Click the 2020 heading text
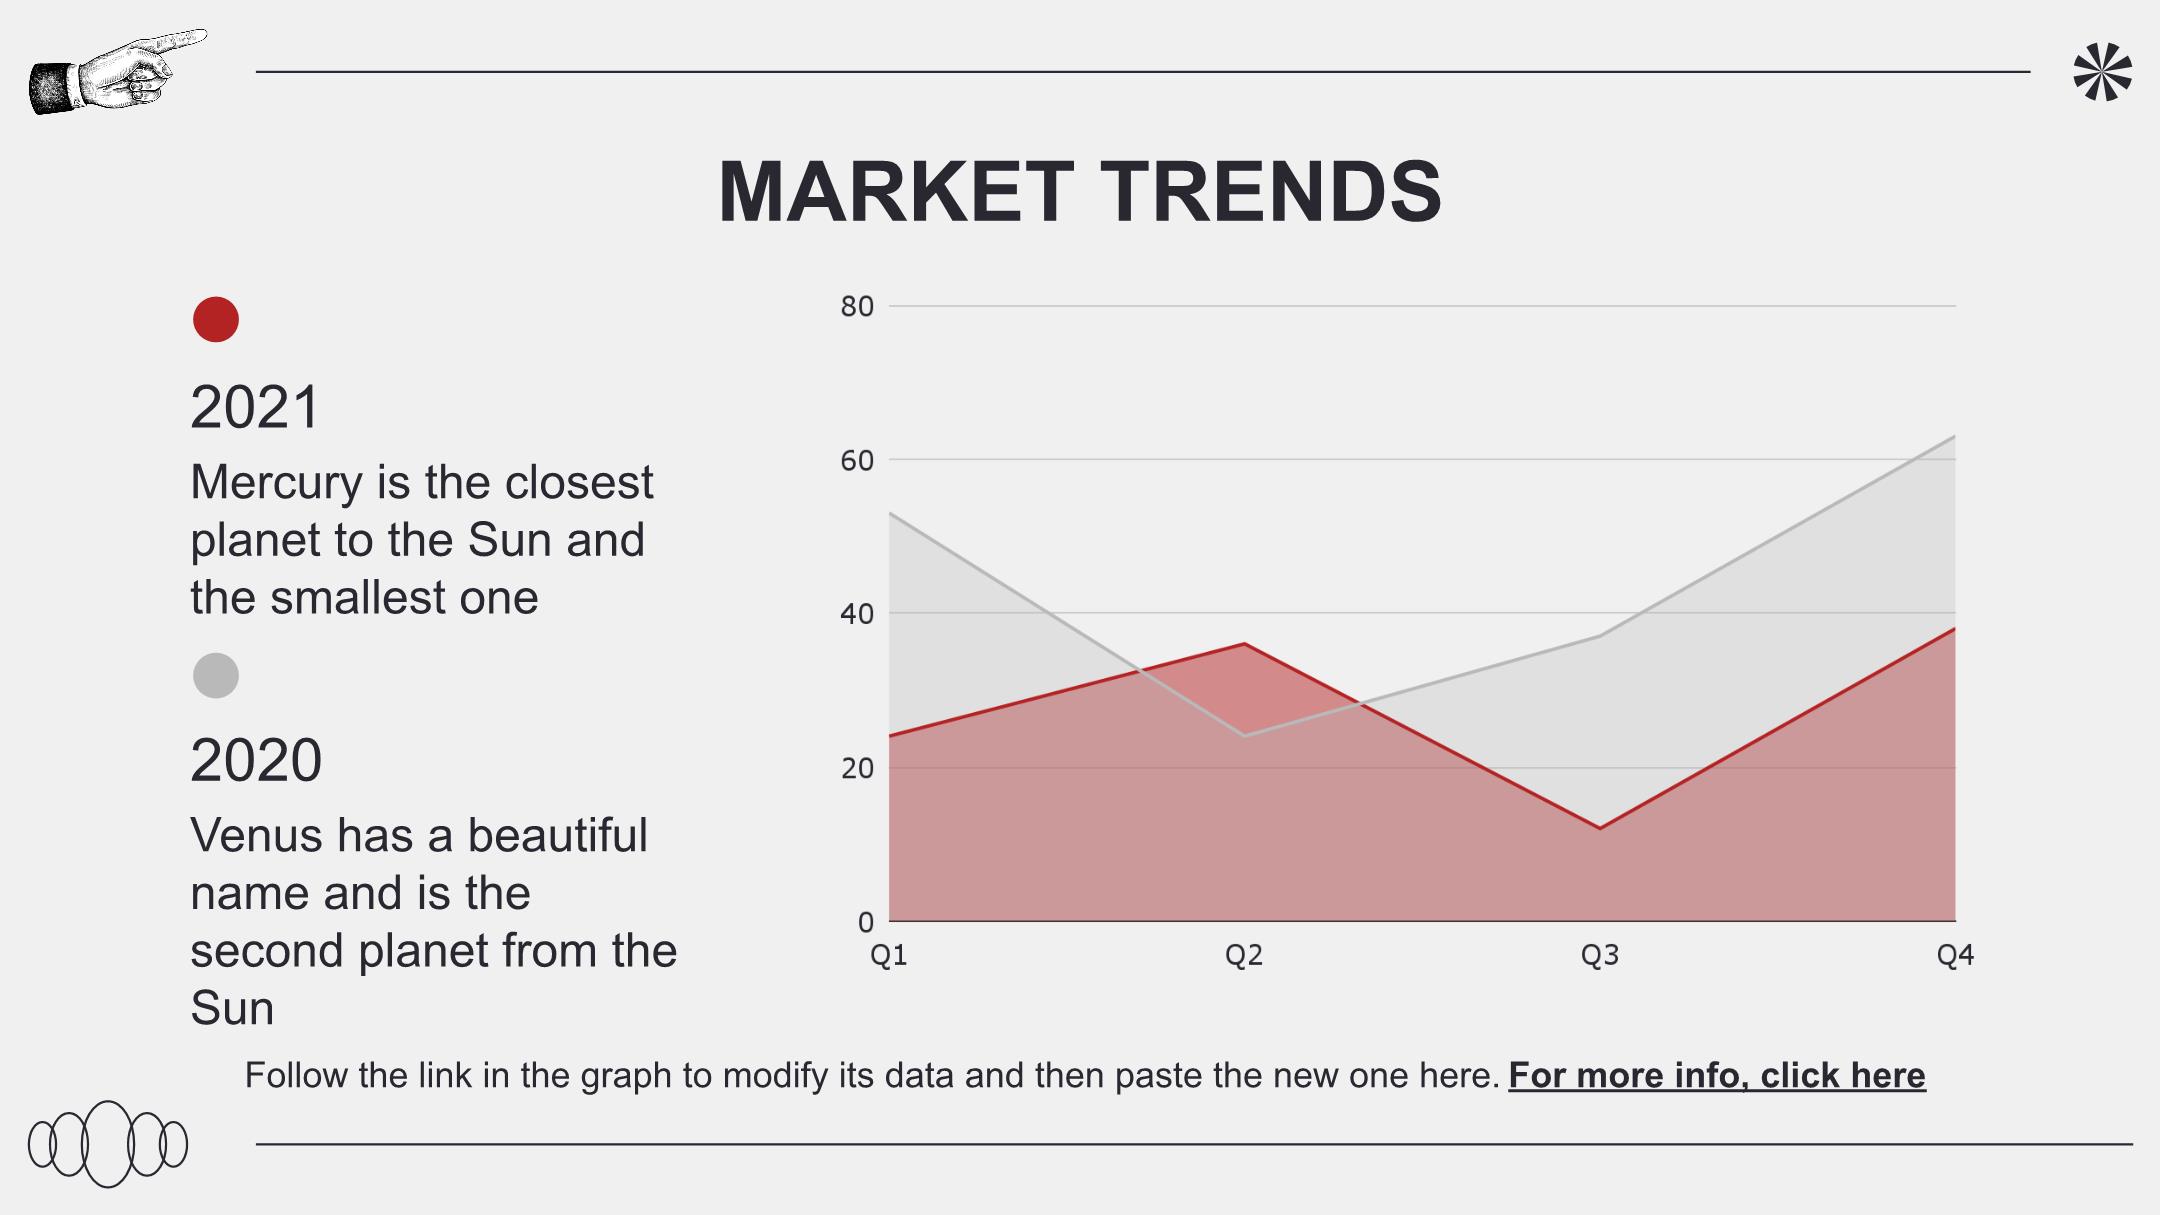This screenshot has width=2160, height=1215. click(x=256, y=761)
